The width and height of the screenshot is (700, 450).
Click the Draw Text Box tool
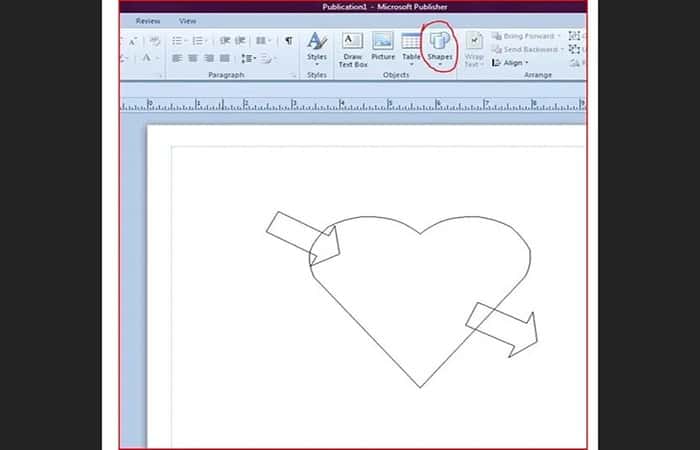pyautogui.click(x=353, y=50)
